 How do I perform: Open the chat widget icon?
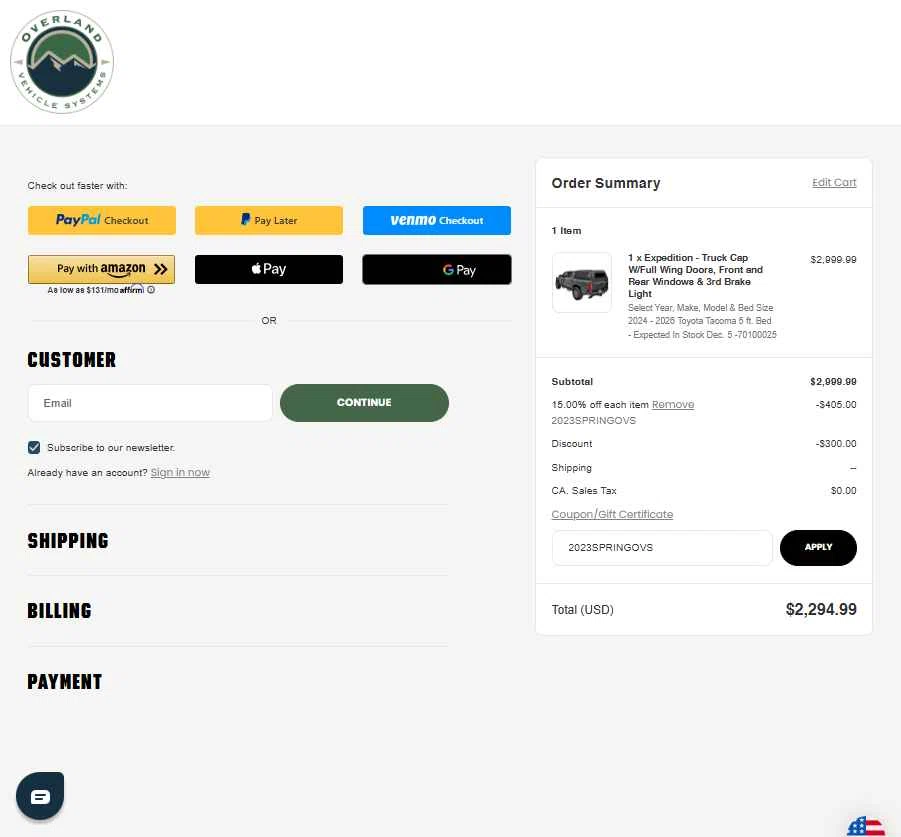(x=40, y=796)
